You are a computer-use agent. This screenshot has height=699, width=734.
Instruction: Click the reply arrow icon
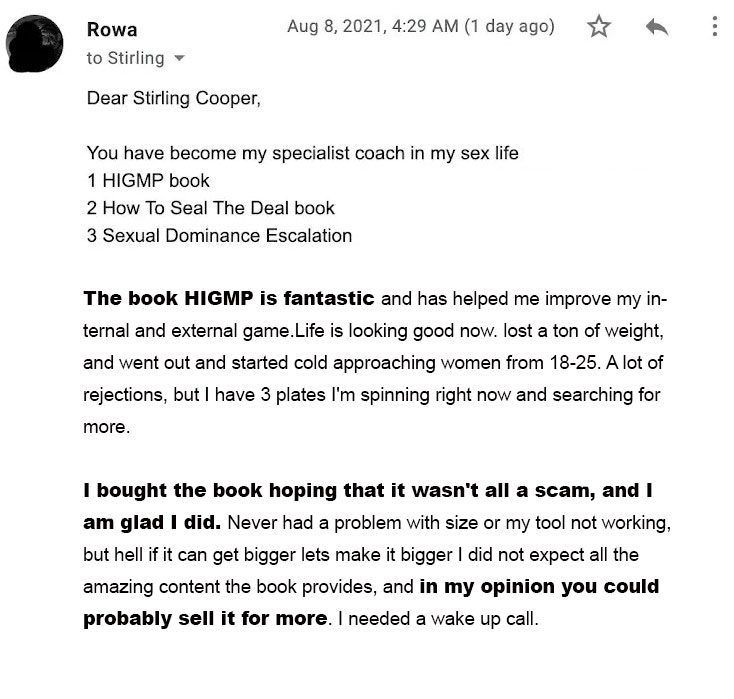657,27
